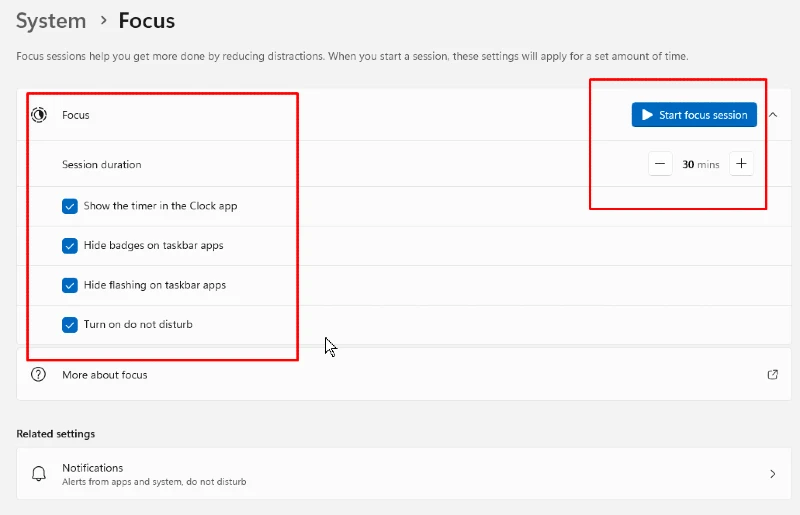The height and width of the screenshot is (515, 800).
Task: Decrease session duration with minus button
Action: [660, 164]
